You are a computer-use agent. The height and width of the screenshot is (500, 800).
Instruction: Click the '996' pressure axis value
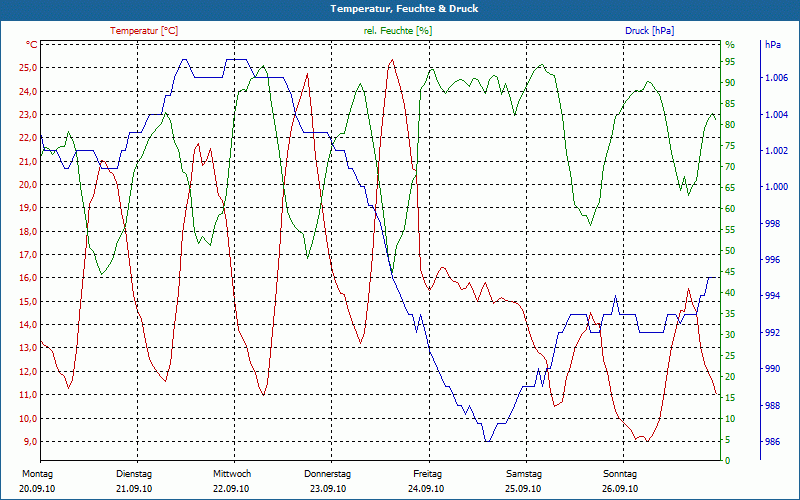772,260
